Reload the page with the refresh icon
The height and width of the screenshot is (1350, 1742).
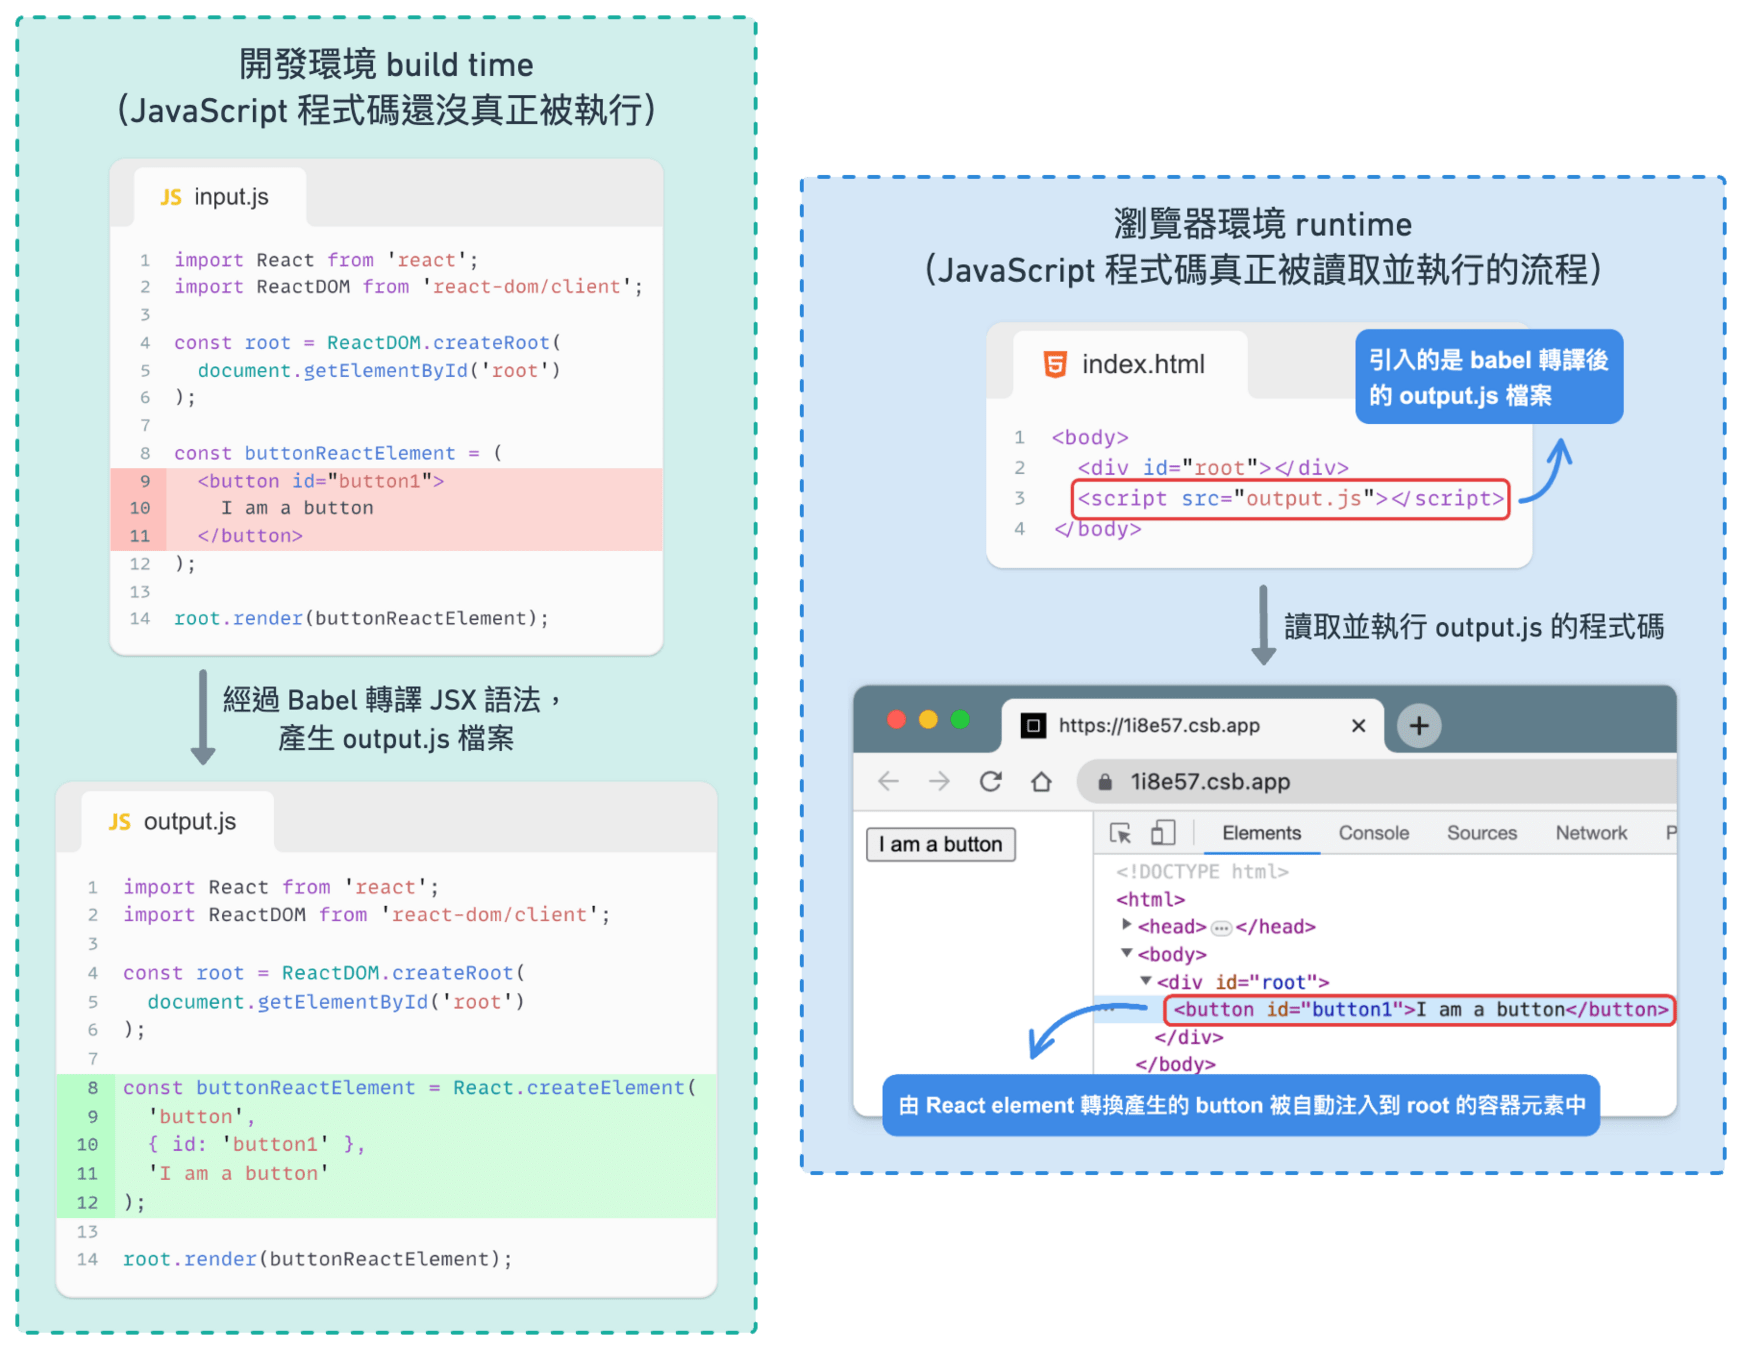coord(990,781)
